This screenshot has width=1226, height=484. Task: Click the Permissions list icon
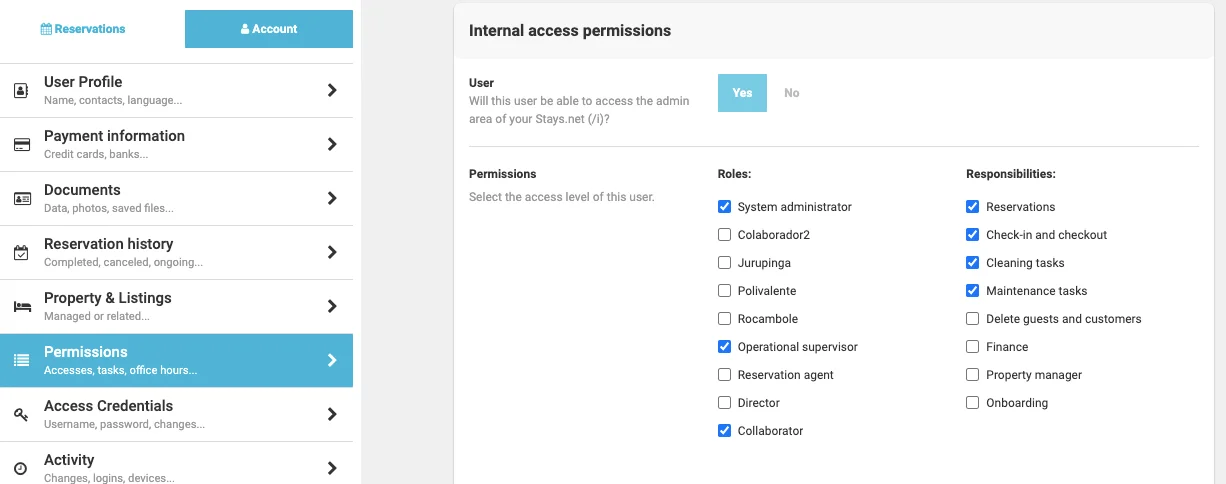[21, 361]
